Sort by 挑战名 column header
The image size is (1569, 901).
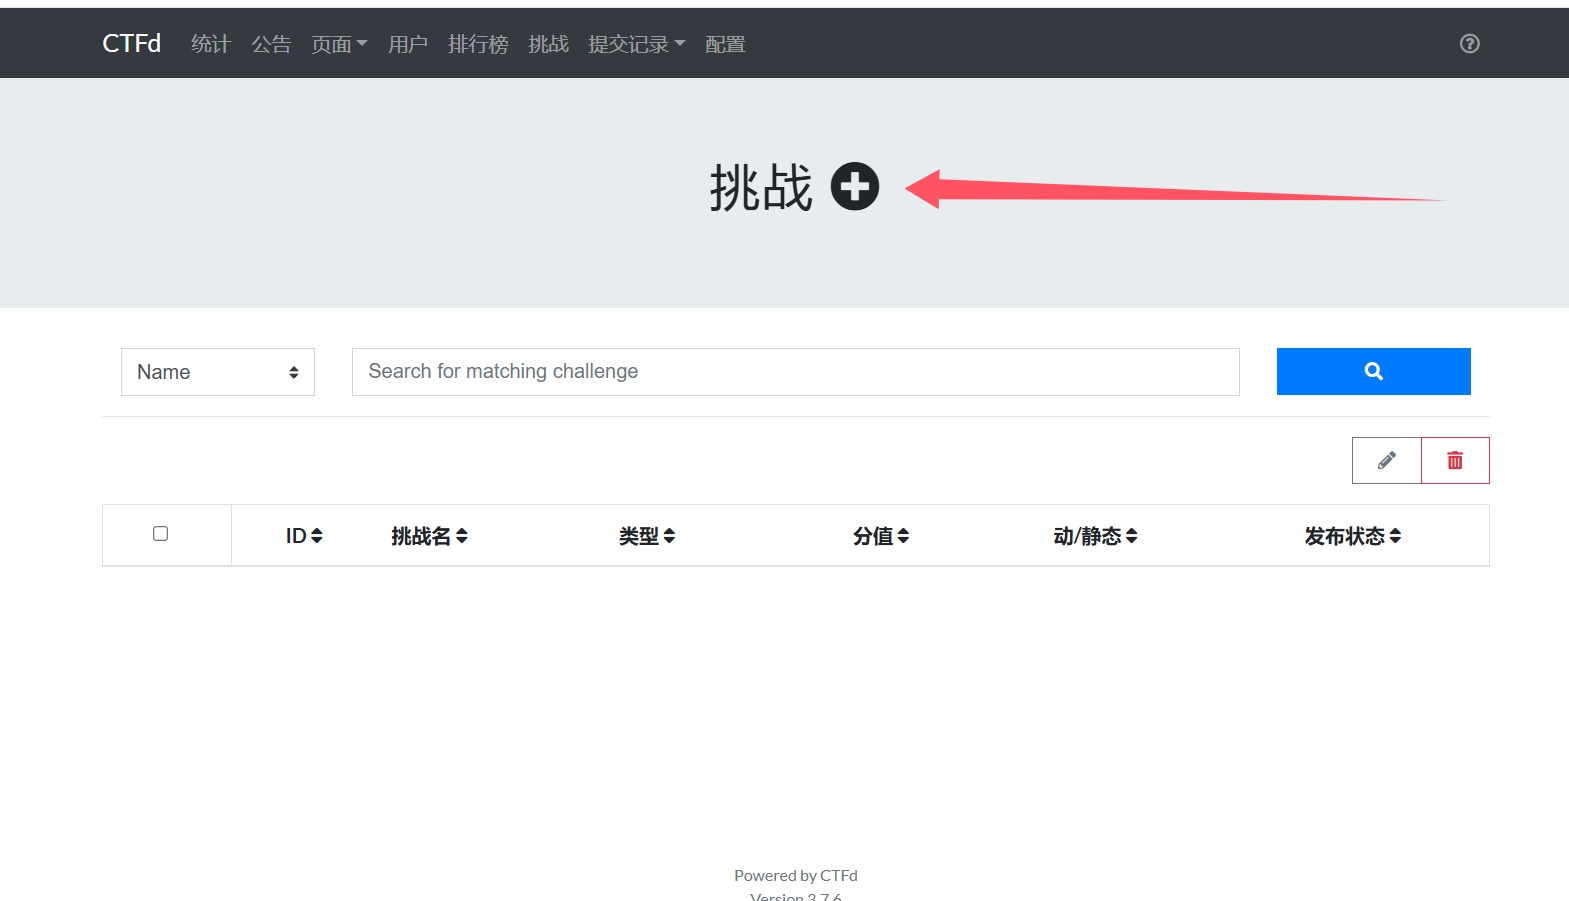(x=429, y=536)
